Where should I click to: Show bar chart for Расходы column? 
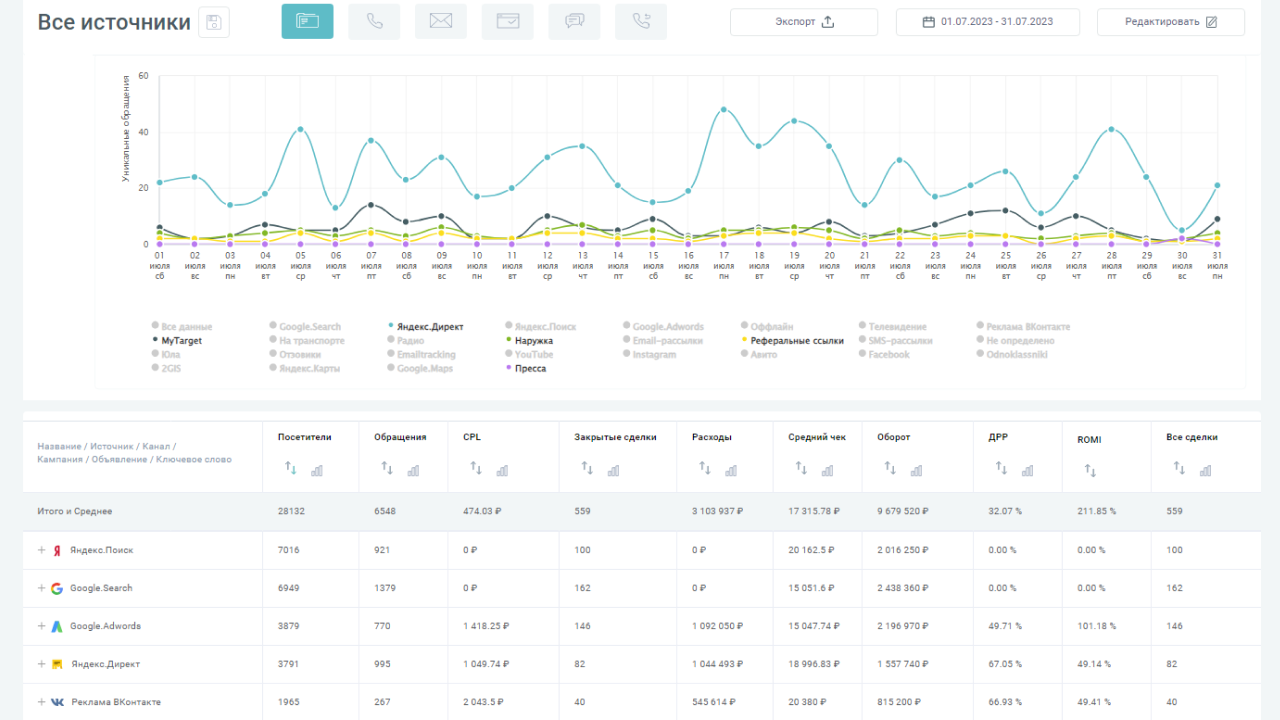click(x=731, y=469)
